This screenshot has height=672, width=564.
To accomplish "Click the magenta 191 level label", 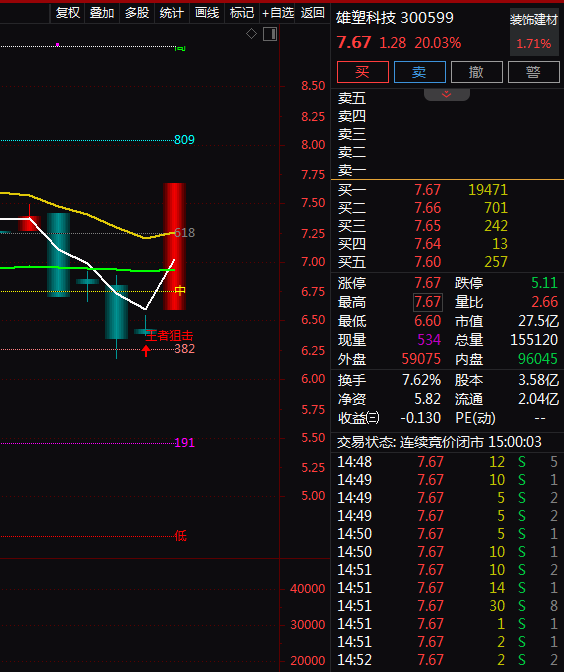I will coord(185,443).
